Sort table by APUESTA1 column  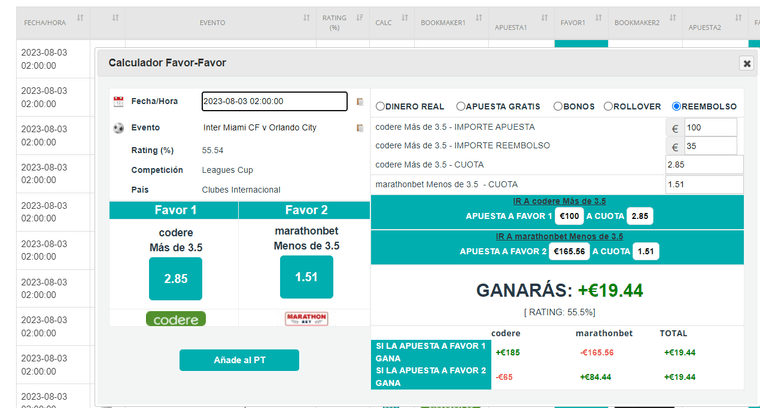(x=544, y=18)
